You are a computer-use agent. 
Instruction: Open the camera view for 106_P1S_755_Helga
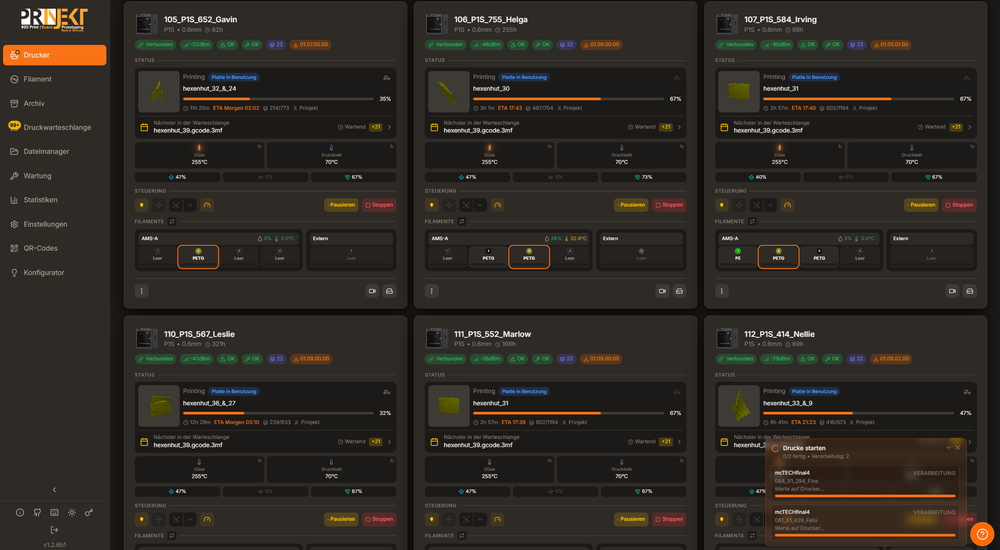click(662, 291)
